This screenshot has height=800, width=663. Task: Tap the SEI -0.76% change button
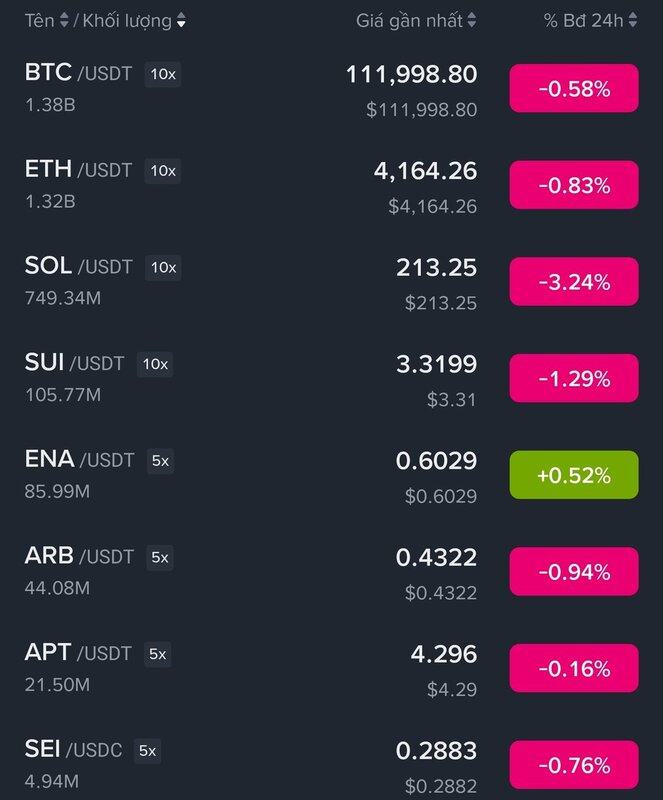tap(574, 765)
